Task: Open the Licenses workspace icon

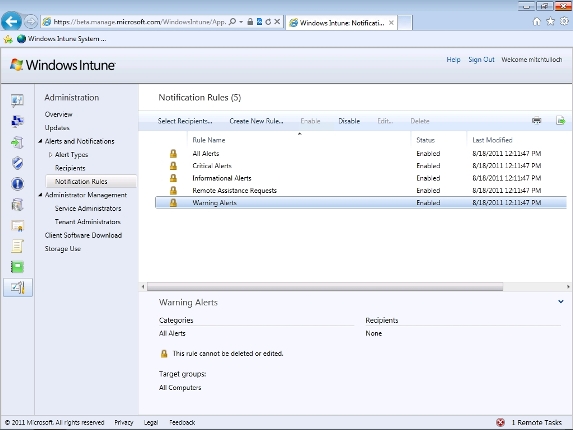Action: point(17,226)
